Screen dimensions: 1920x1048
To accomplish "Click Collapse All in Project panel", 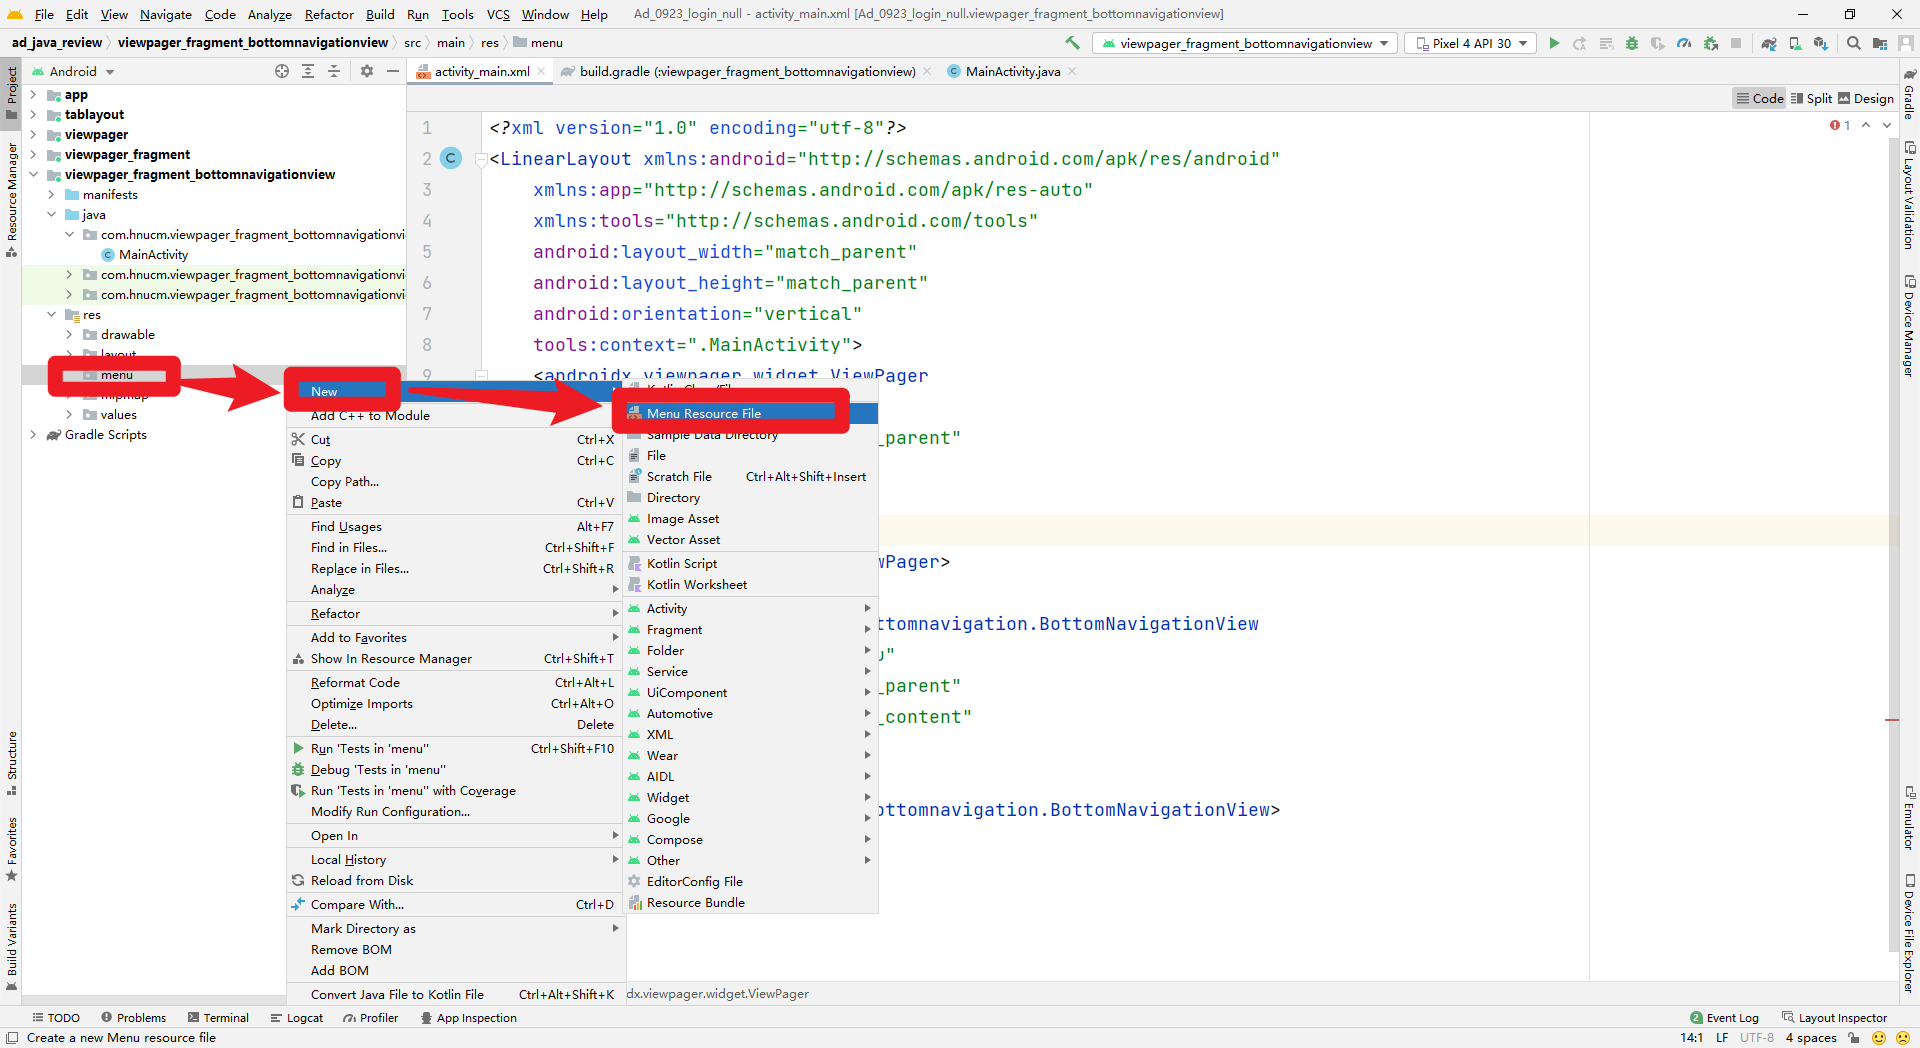I will tap(334, 71).
